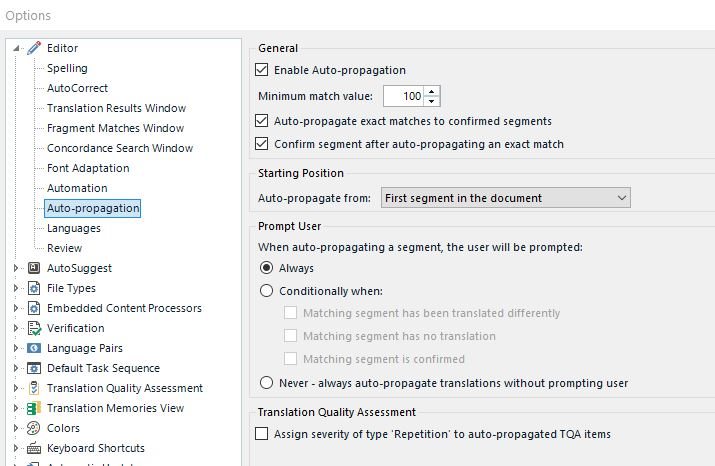Viewport: 715px width, 466px height.
Task: Click the Embedded Content Processors icon
Action: [34, 308]
